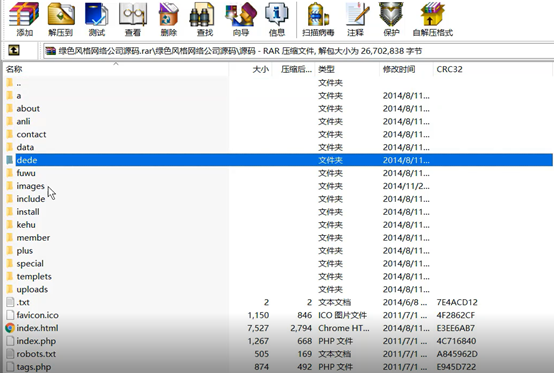Select the 'member' folder
Image resolution: width=554 pixels, height=373 pixels.
(x=33, y=238)
